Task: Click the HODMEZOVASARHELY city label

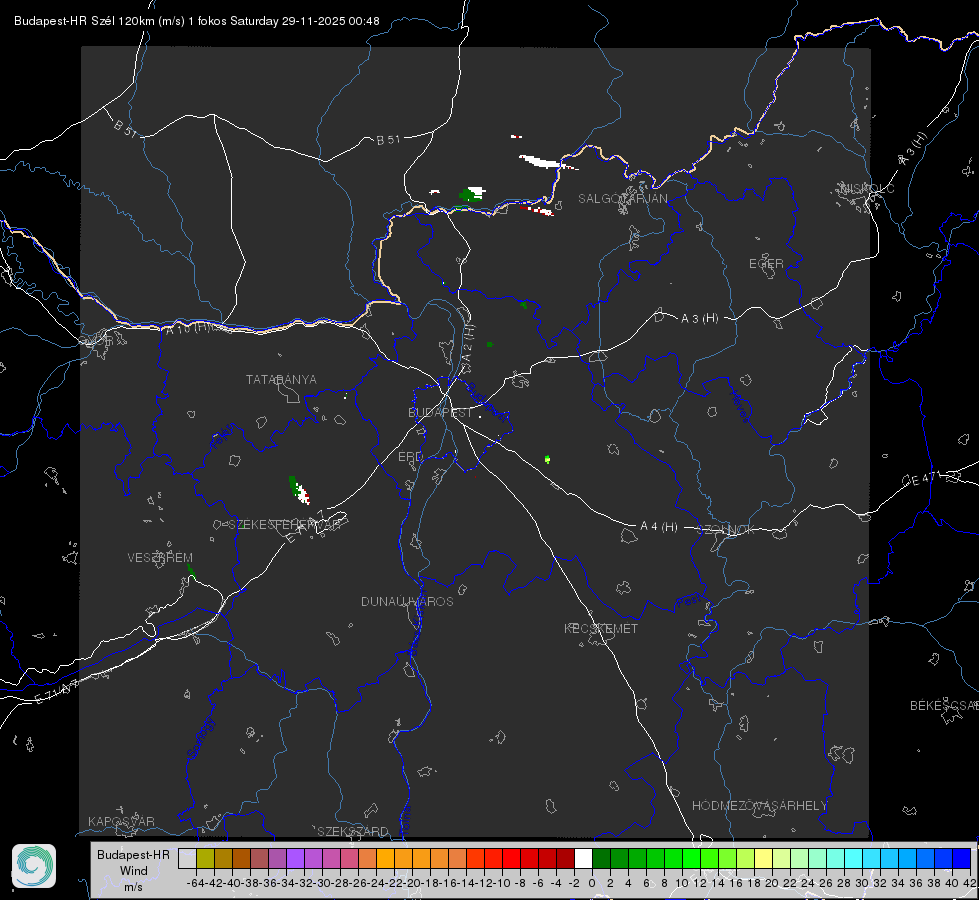Action: (x=760, y=806)
